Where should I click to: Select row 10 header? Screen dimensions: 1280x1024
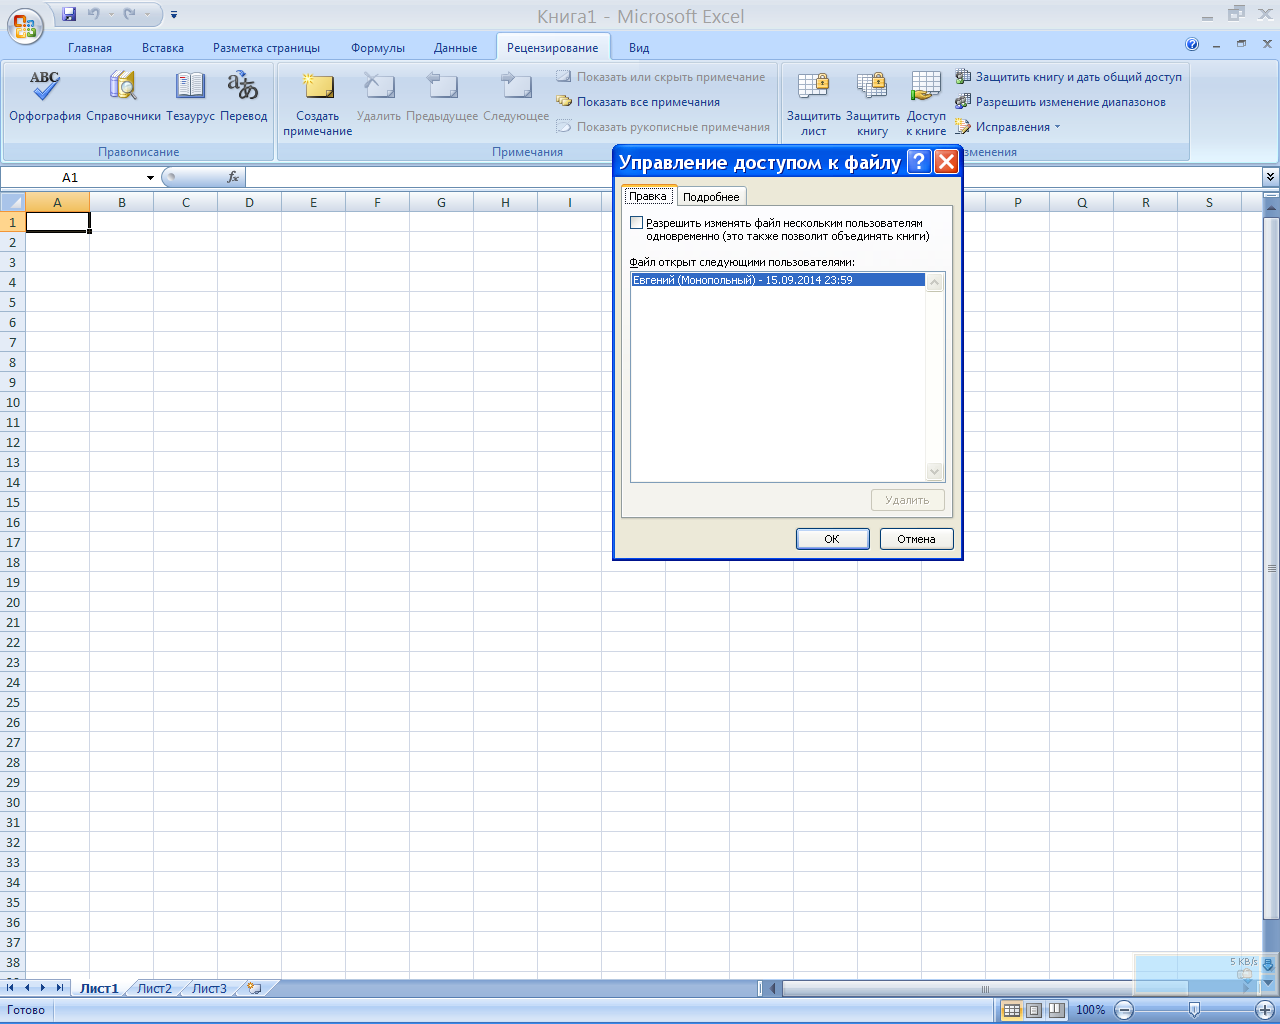point(12,402)
